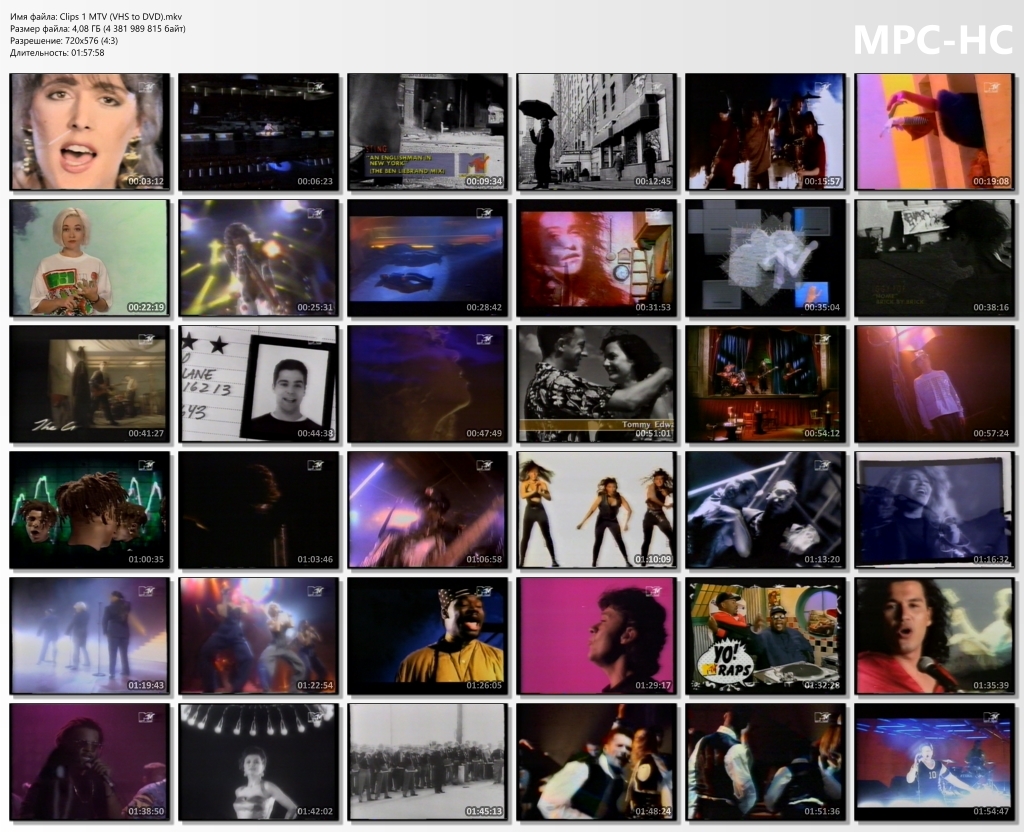
Task: Open the dark frame at 01:03:46
Action: 259,510
